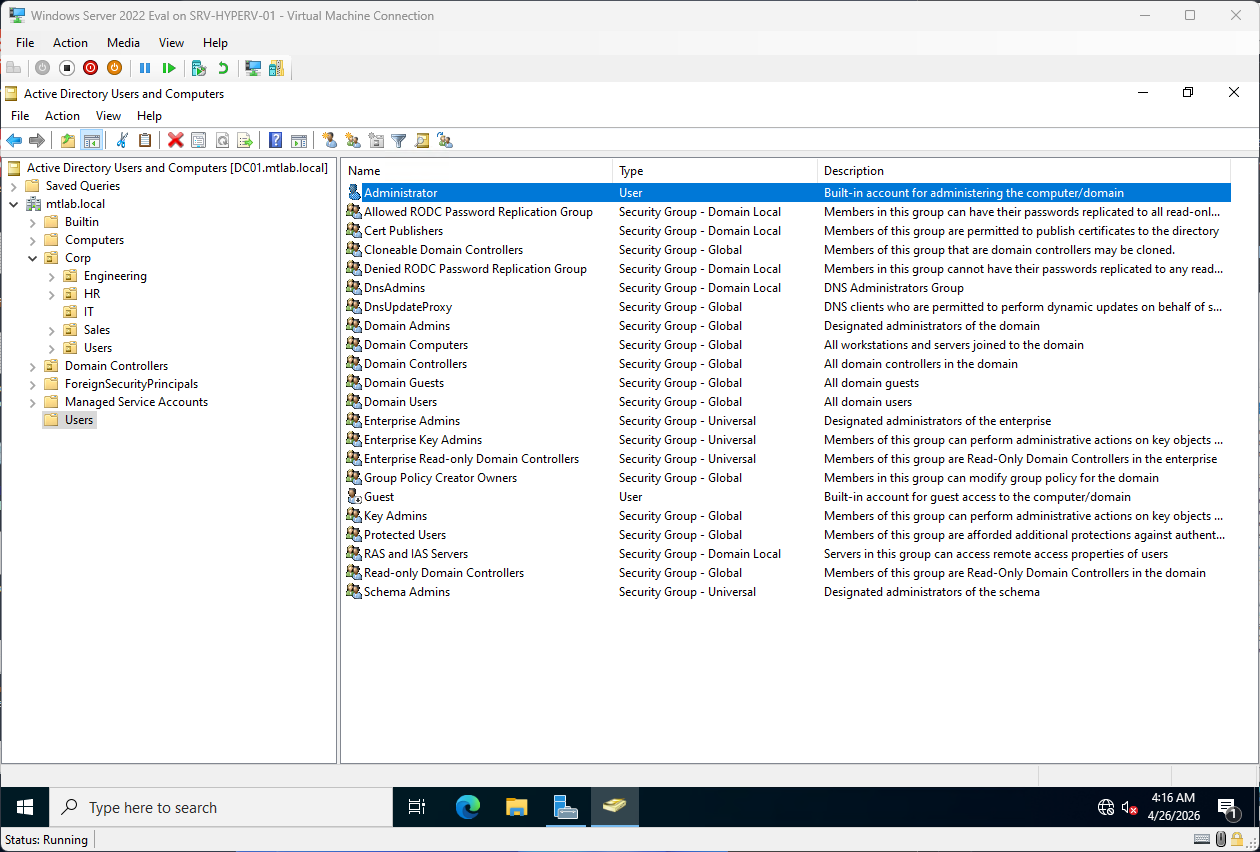Create a new group with the toolbar icon
The height and width of the screenshot is (852, 1260).
point(353,140)
